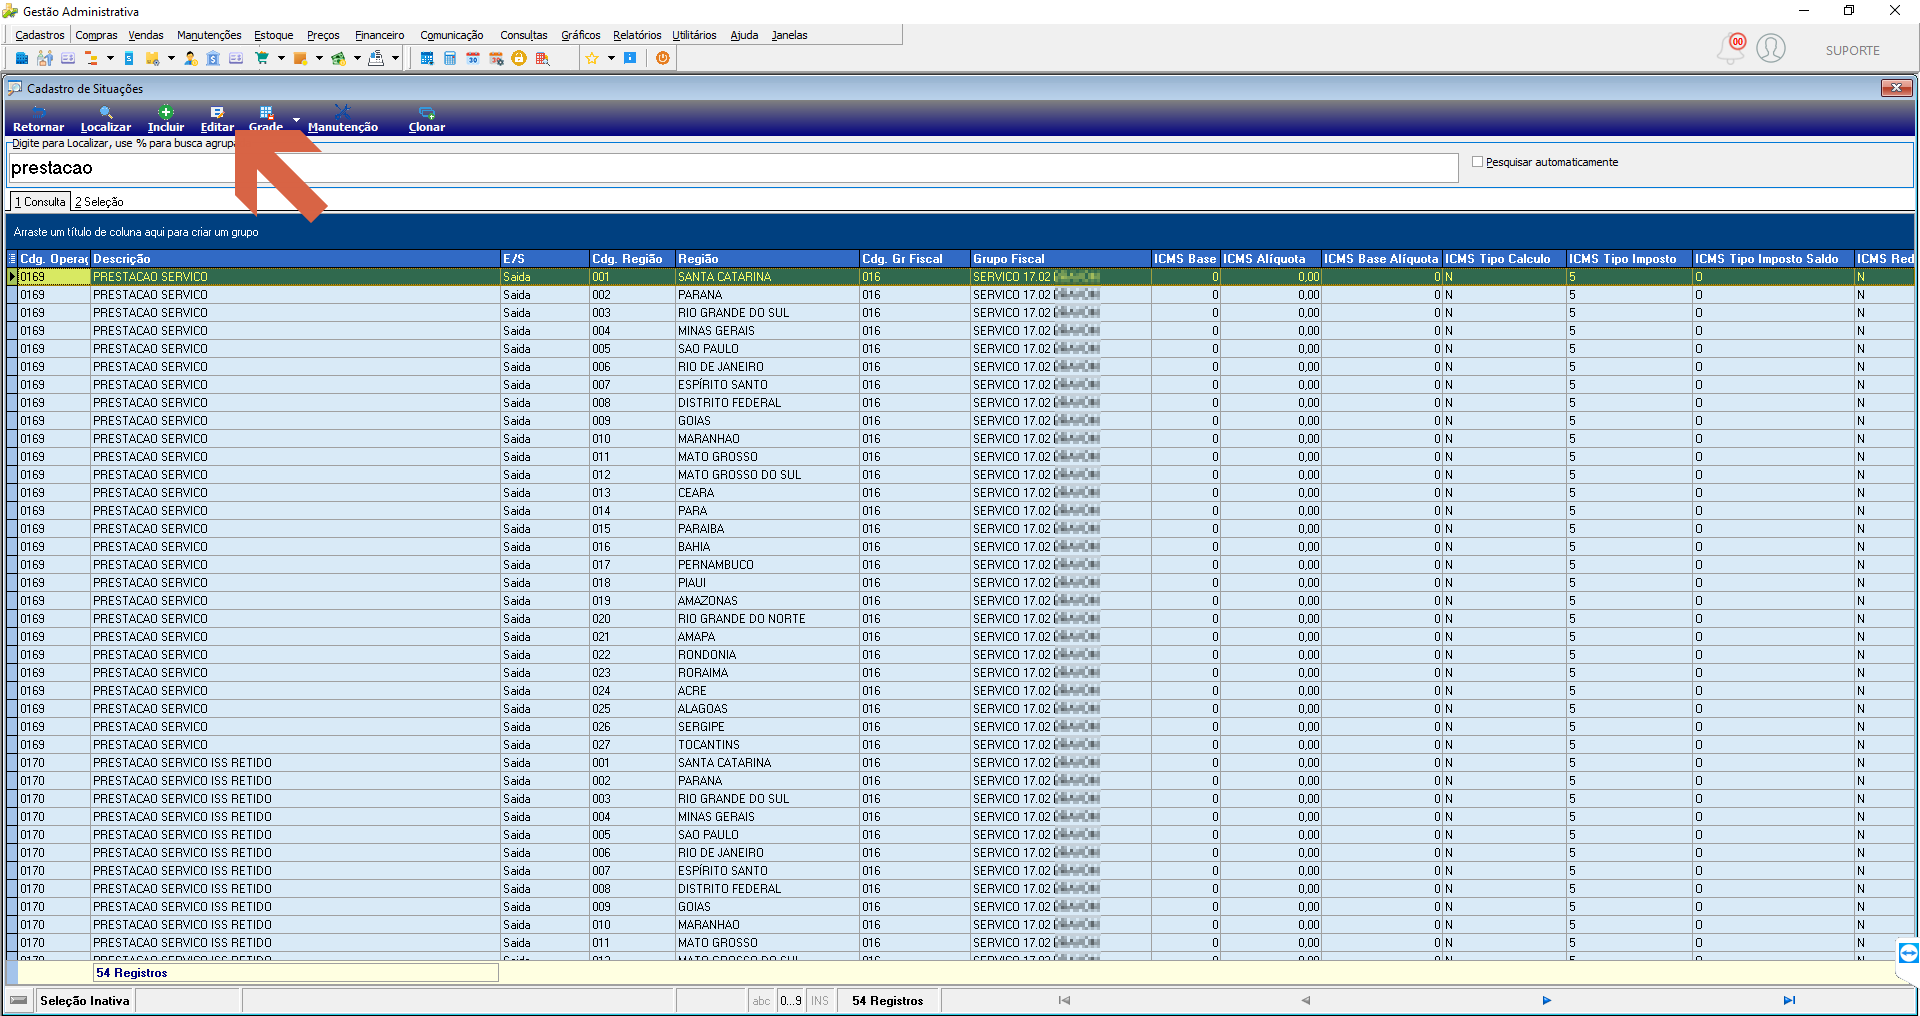
Task: Select the TOCANTINS row
Action: pos(960,745)
